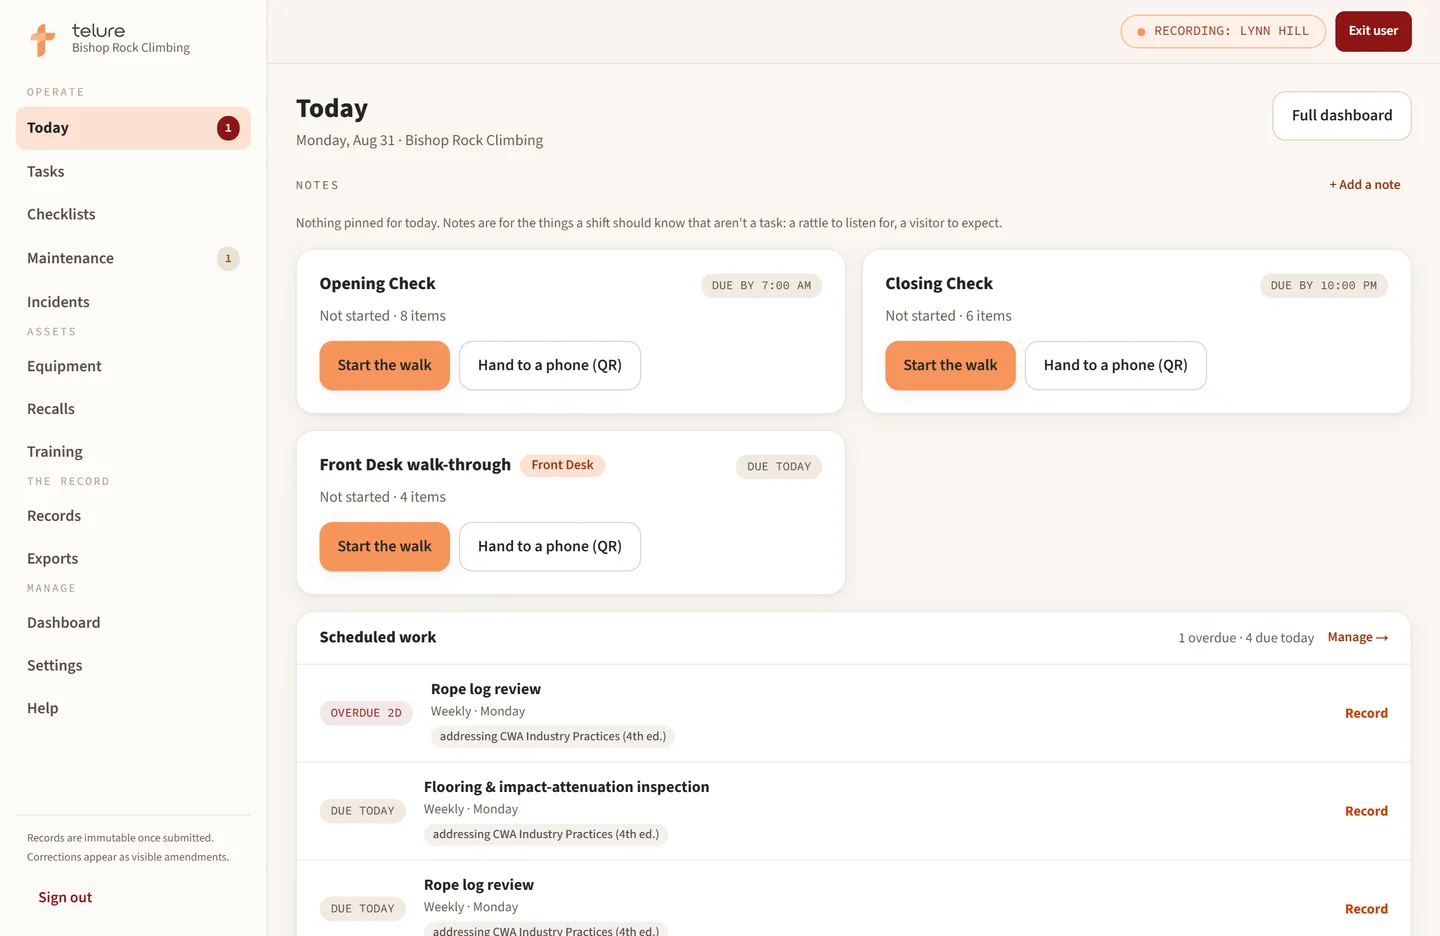The width and height of the screenshot is (1440, 936).
Task: Record the due-today Rope log review
Action: (x=1366, y=909)
